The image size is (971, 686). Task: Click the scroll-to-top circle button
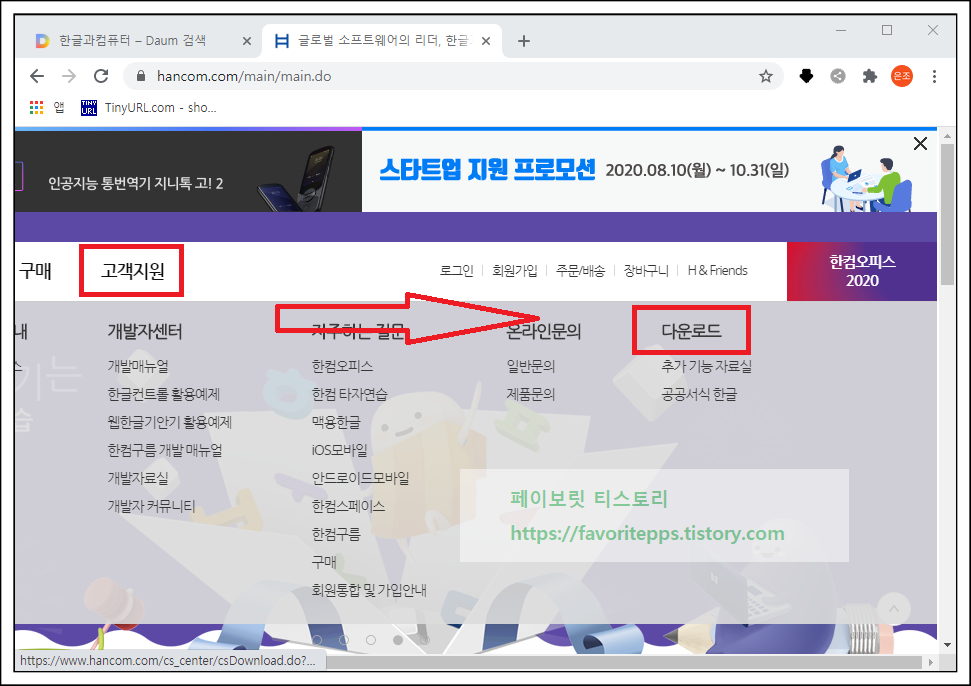coord(894,609)
